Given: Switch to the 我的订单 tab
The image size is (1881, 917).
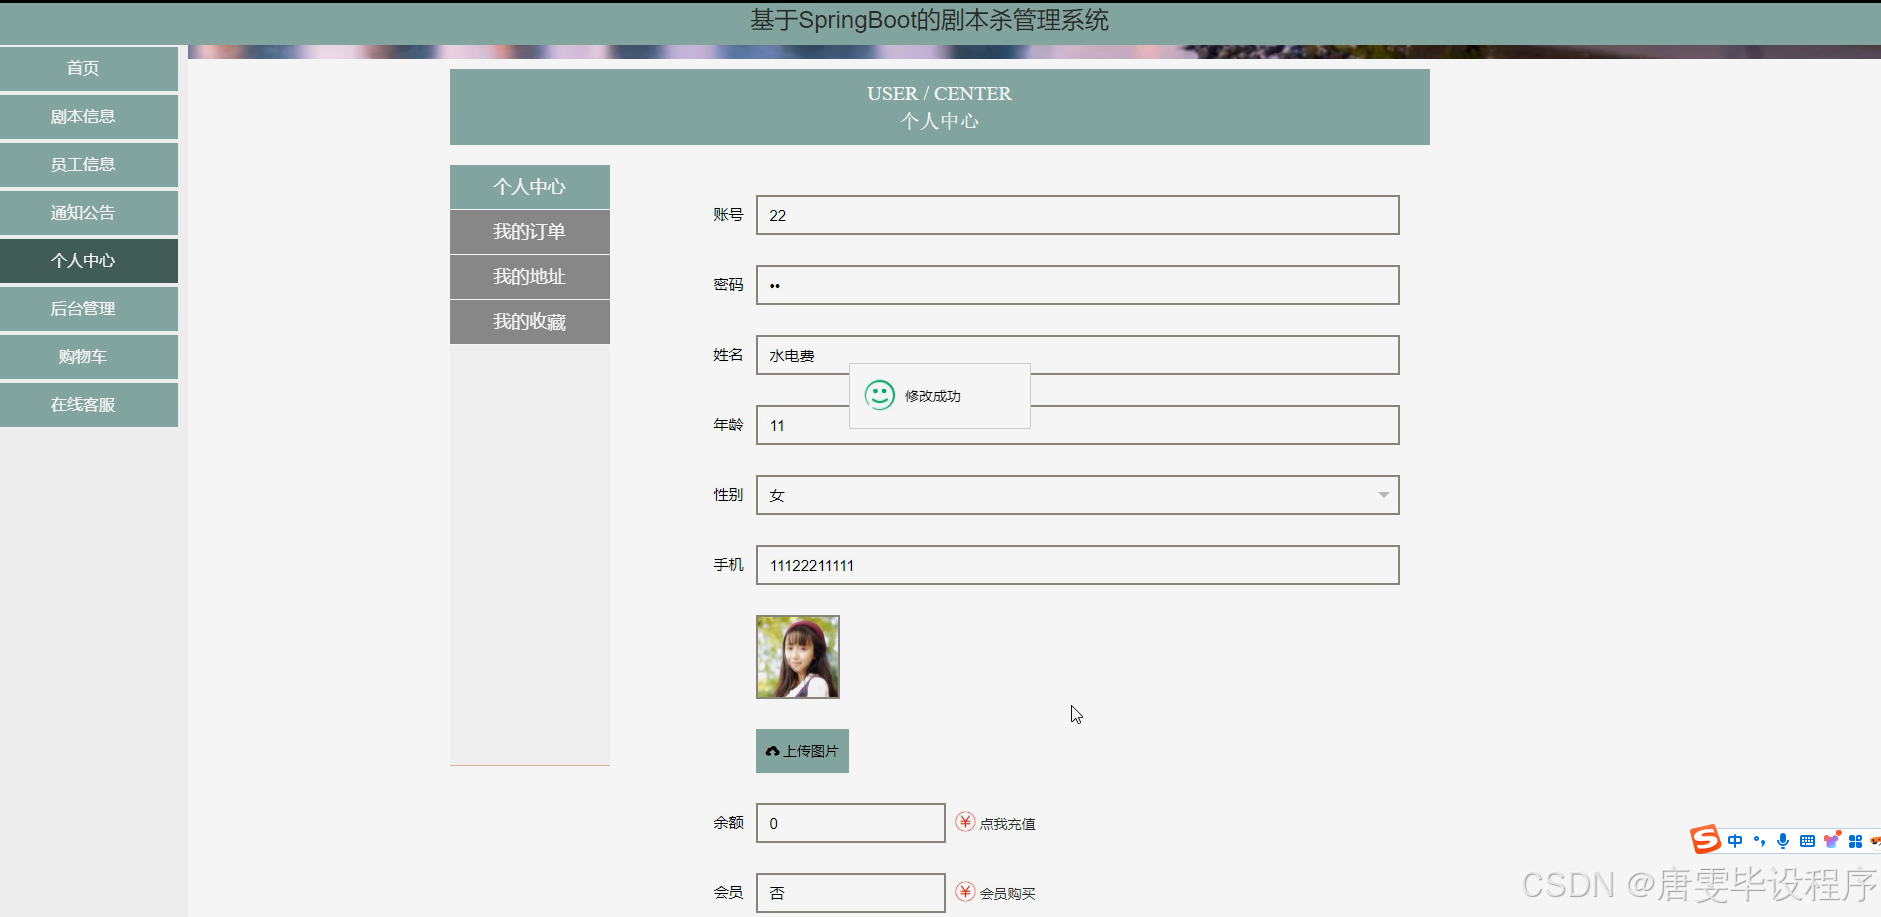Looking at the screenshot, I should coord(530,232).
